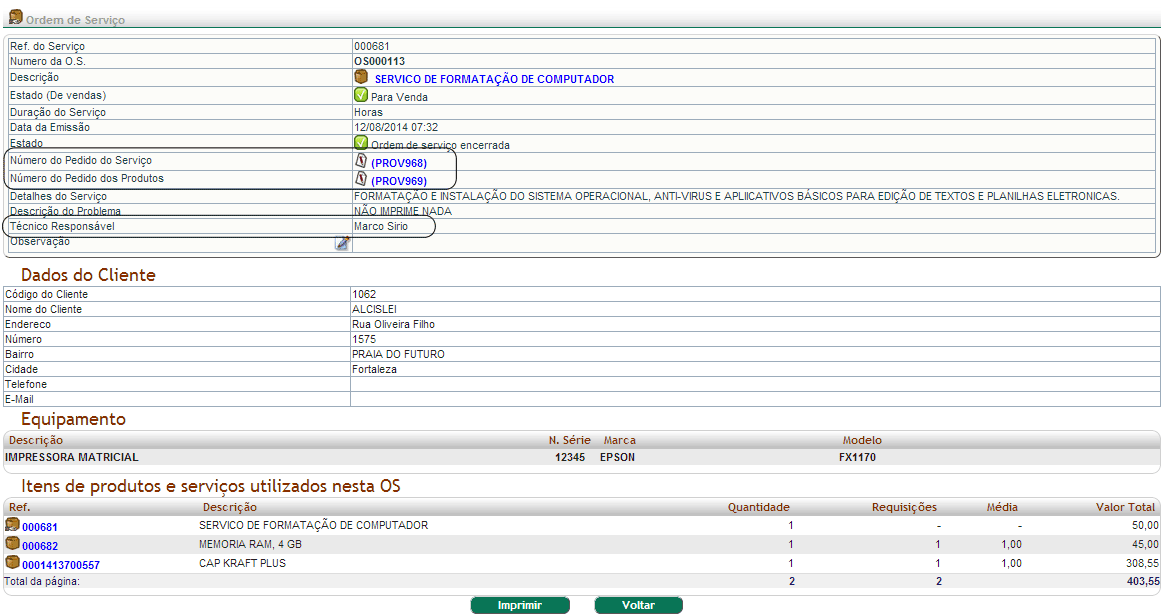Open item reference 000682 link
The height and width of the screenshot is (616, 1165).
39,546
